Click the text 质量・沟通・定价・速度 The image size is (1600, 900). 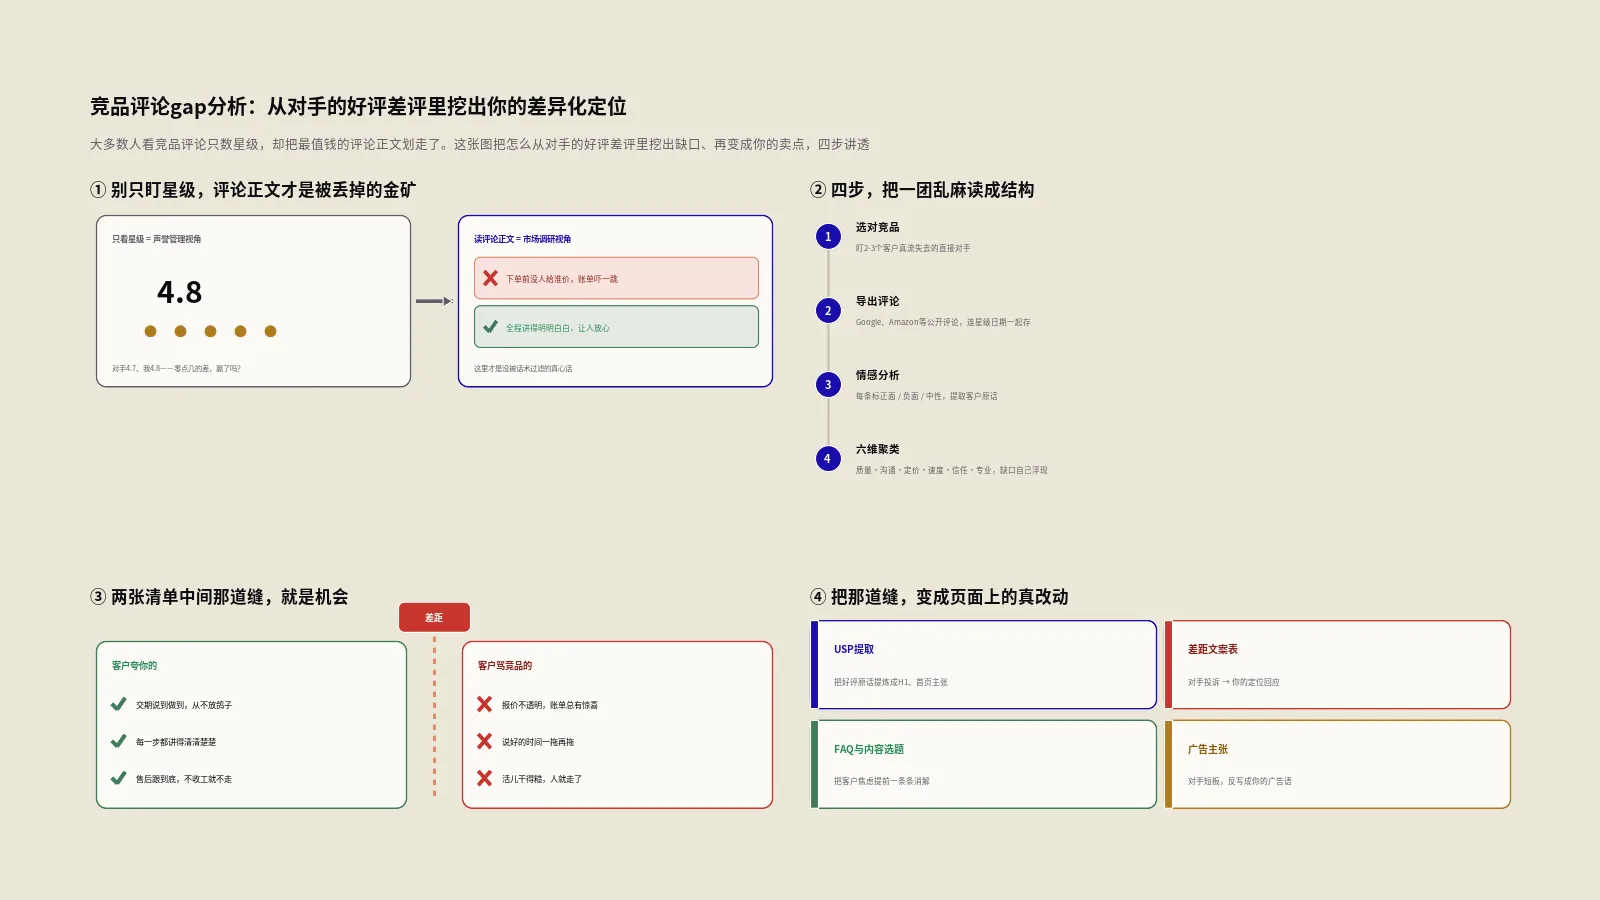[951, 470]
